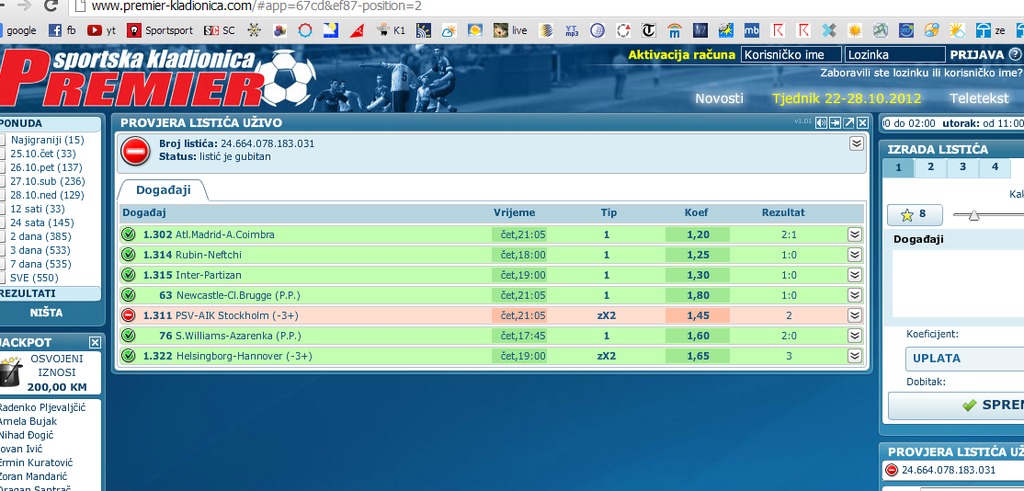The image size is (1024, 491).
Task: Click the PRIJAVA login button
Action: tap(976, 55)
